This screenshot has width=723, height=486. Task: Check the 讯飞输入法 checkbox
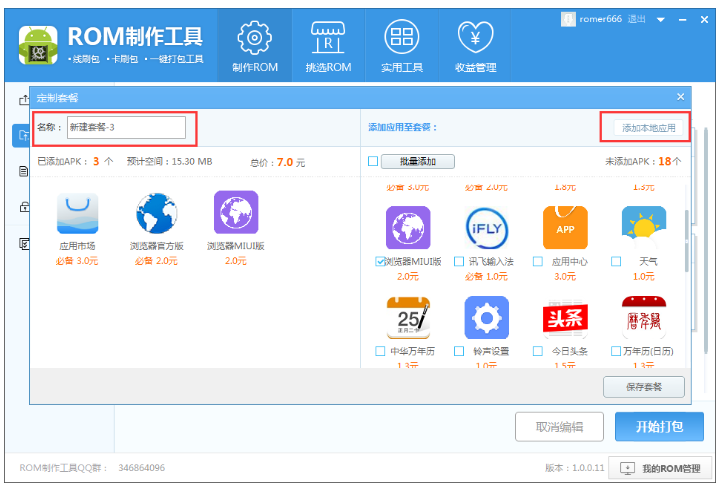click(x=459, y=261)
